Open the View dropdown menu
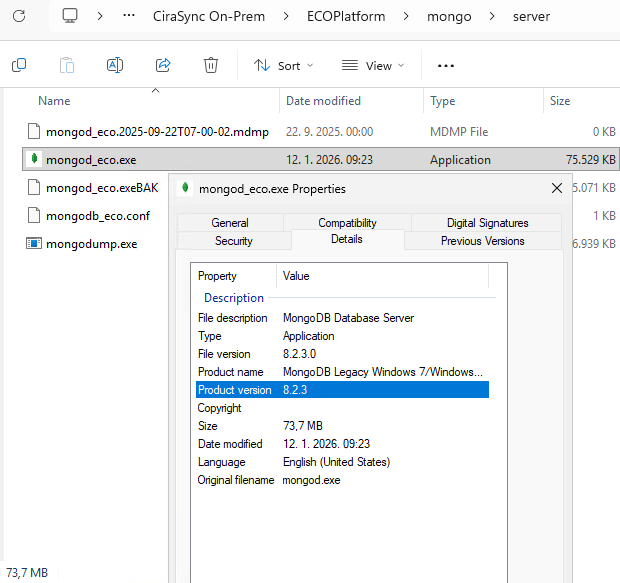 point(373,65)
